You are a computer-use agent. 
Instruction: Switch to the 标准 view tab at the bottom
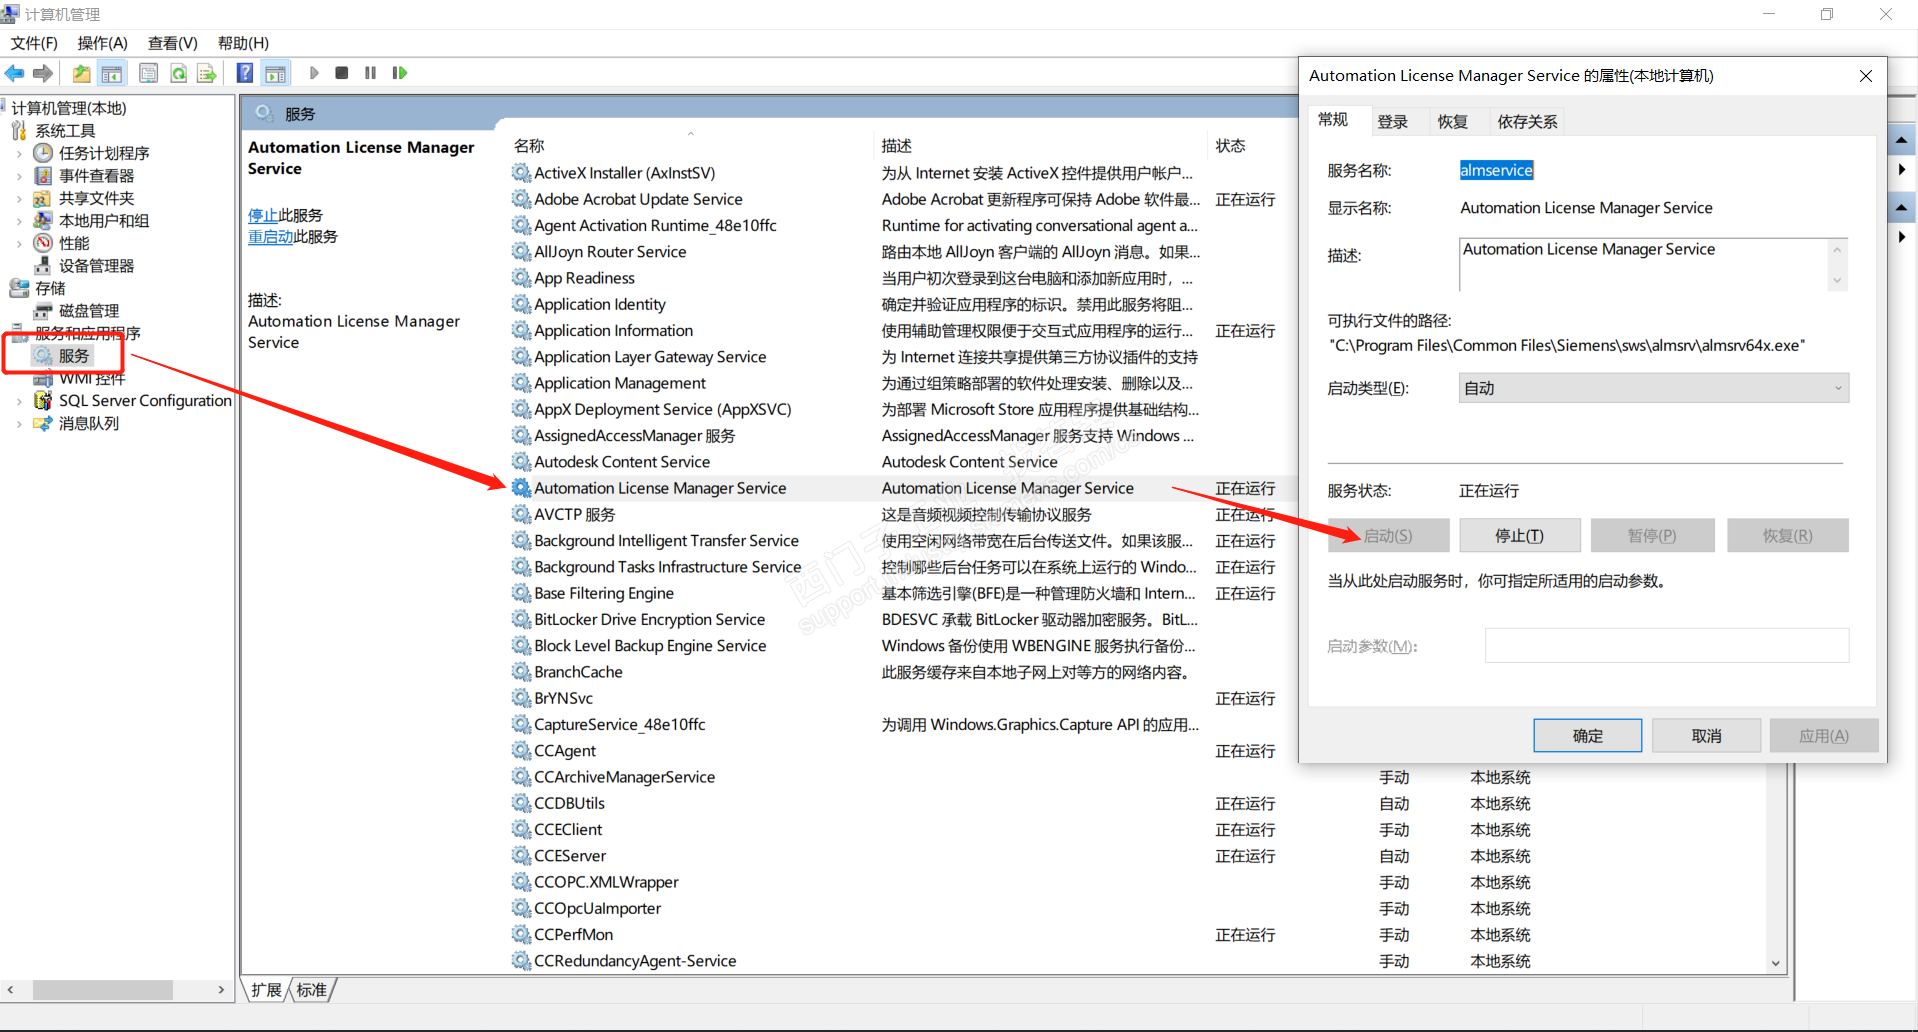[x=312, y=990]
